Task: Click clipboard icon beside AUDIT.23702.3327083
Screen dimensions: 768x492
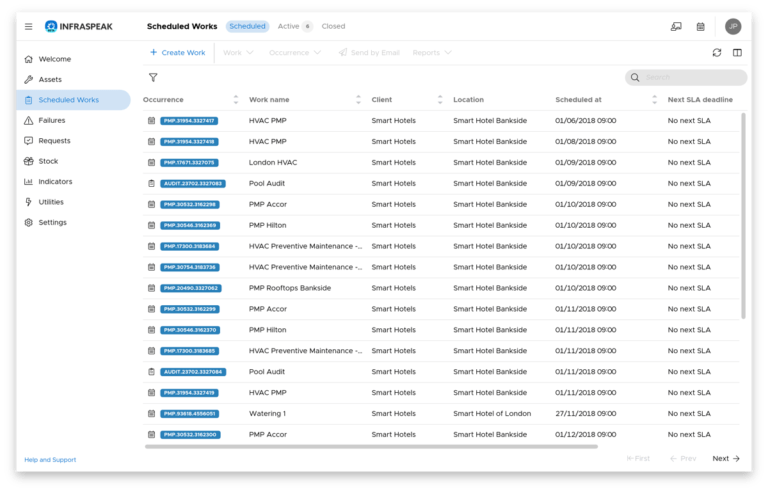Action: pyautogui.click(x=151, y=183)
